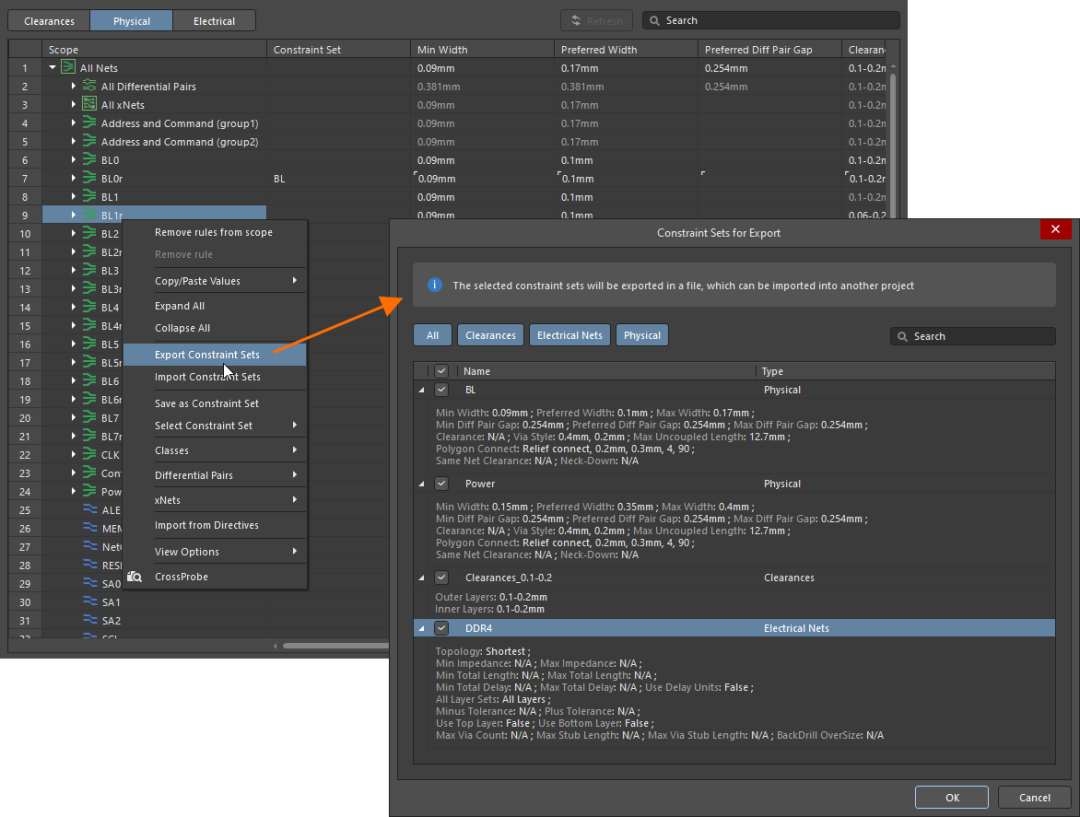
Task: Choose Remove rules from scope
Action: coord(215,232)
